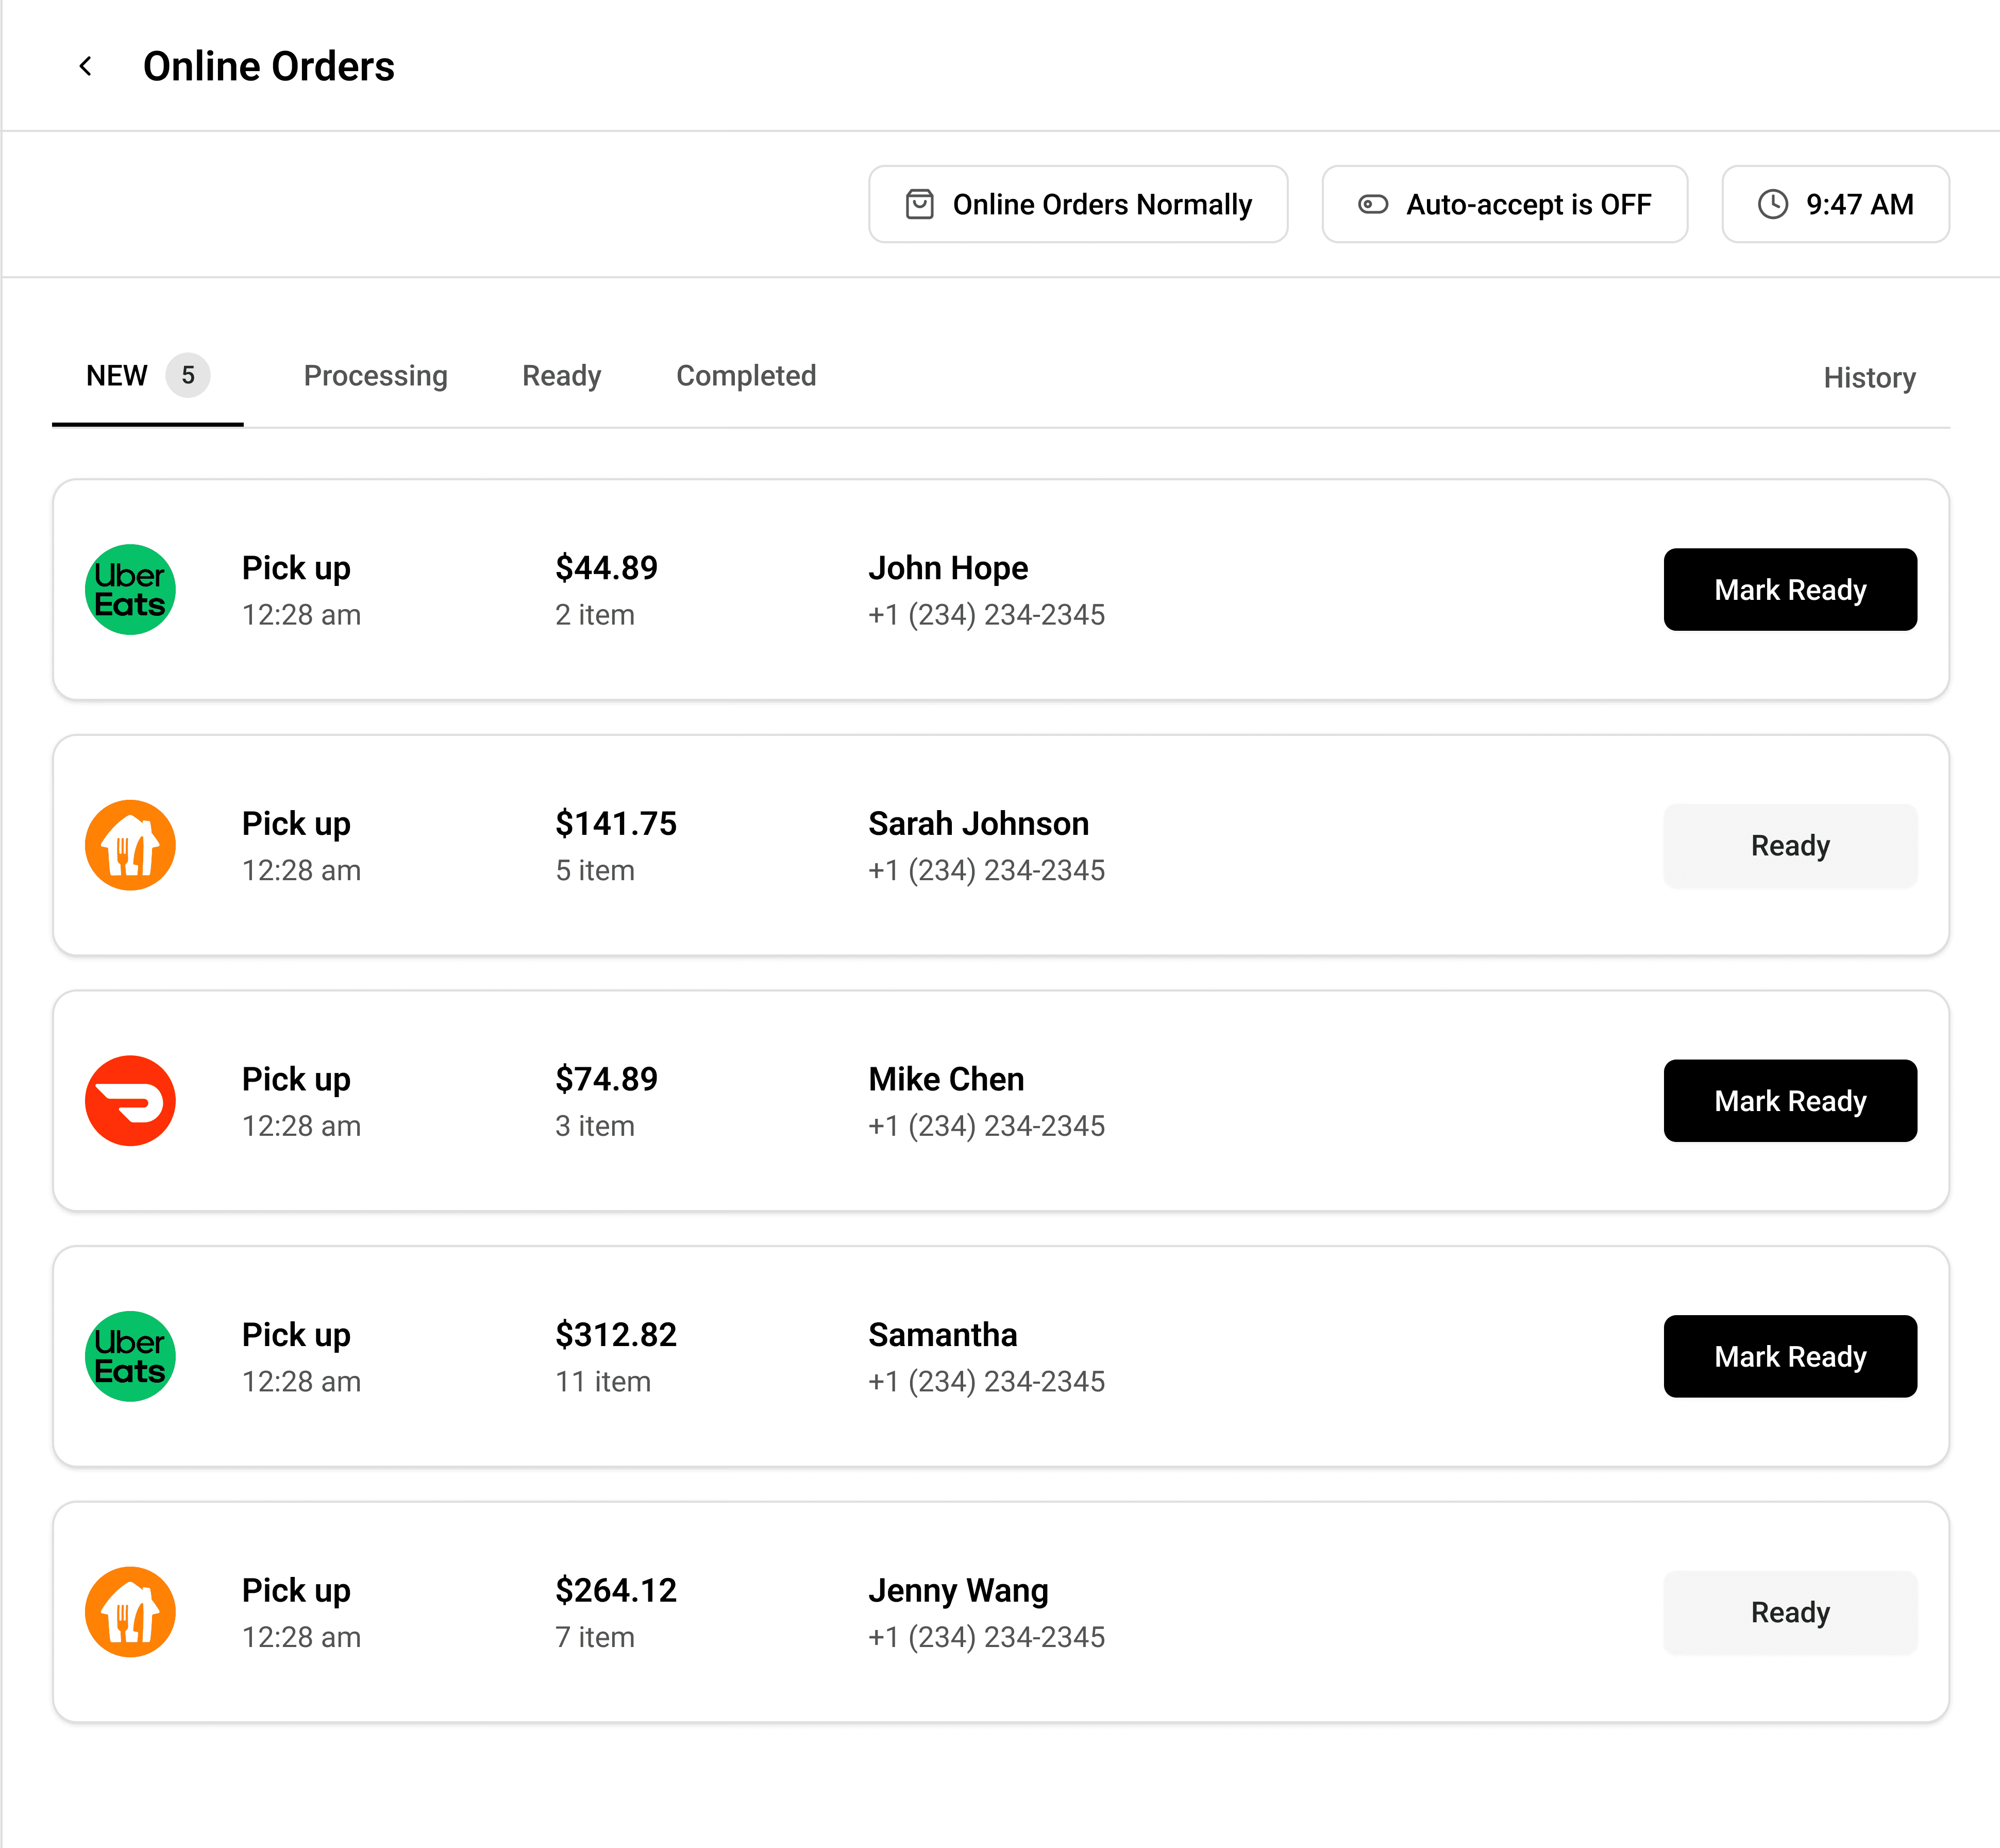Open the Ready orders tab
This screenshot has width=2000, height=1848.
click(561, 376)
